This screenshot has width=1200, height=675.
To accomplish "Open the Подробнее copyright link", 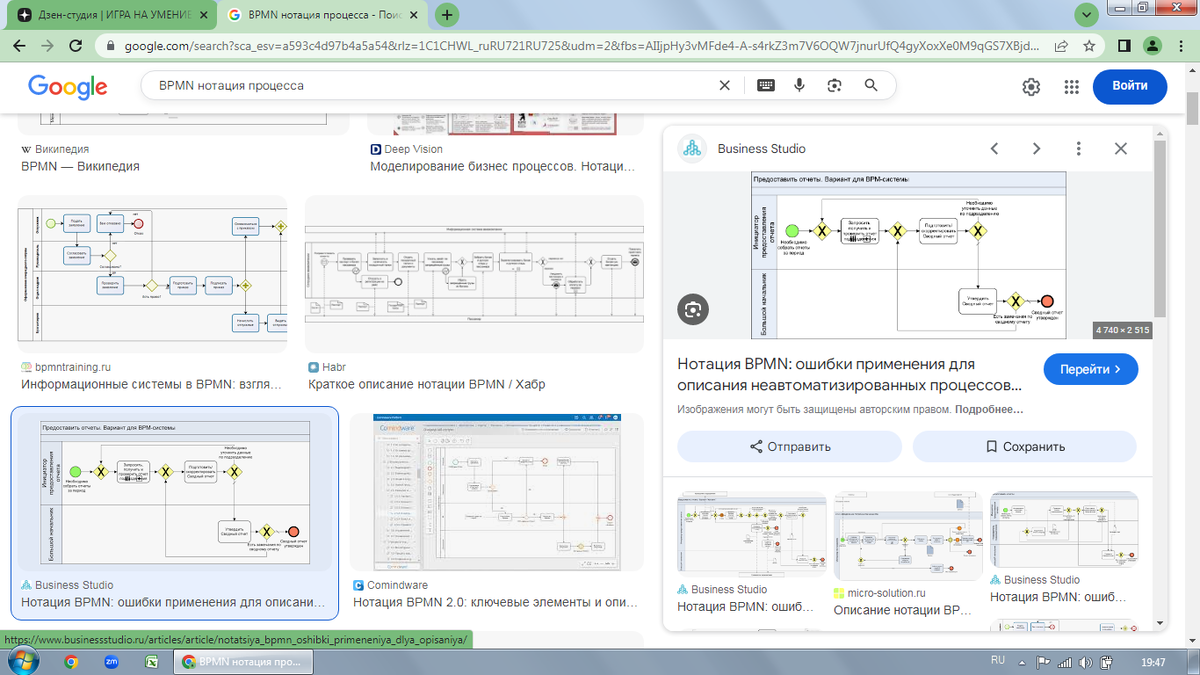I will click(x=989, y=410).
